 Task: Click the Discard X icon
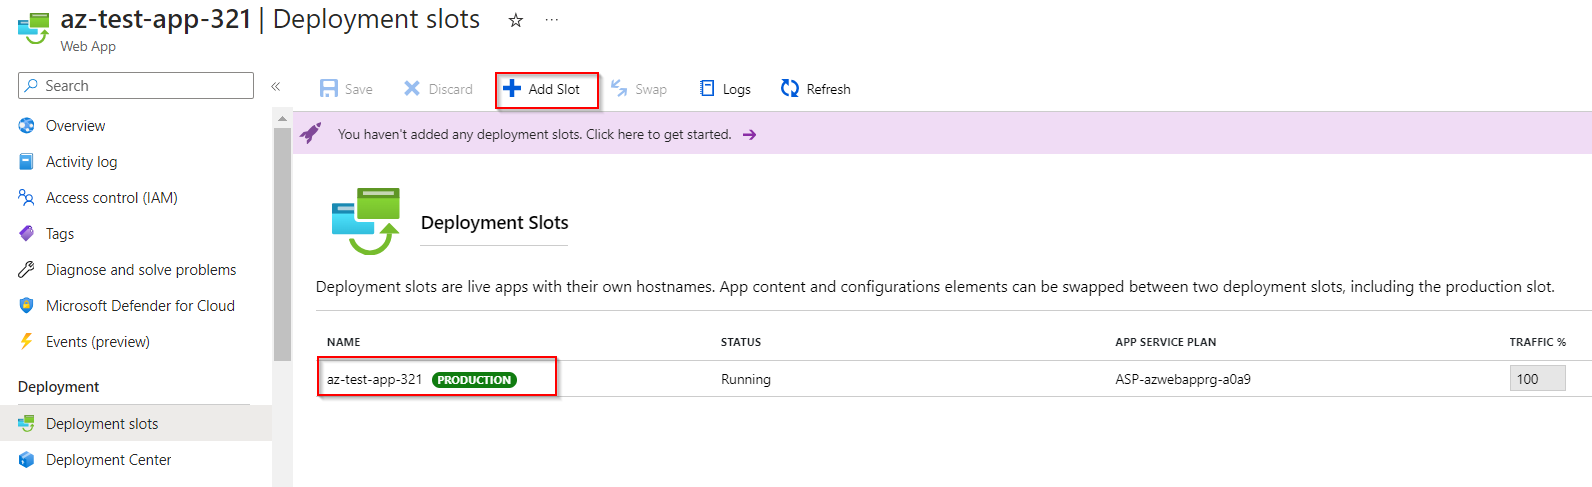pyautogui.click(x=412, y=88)
